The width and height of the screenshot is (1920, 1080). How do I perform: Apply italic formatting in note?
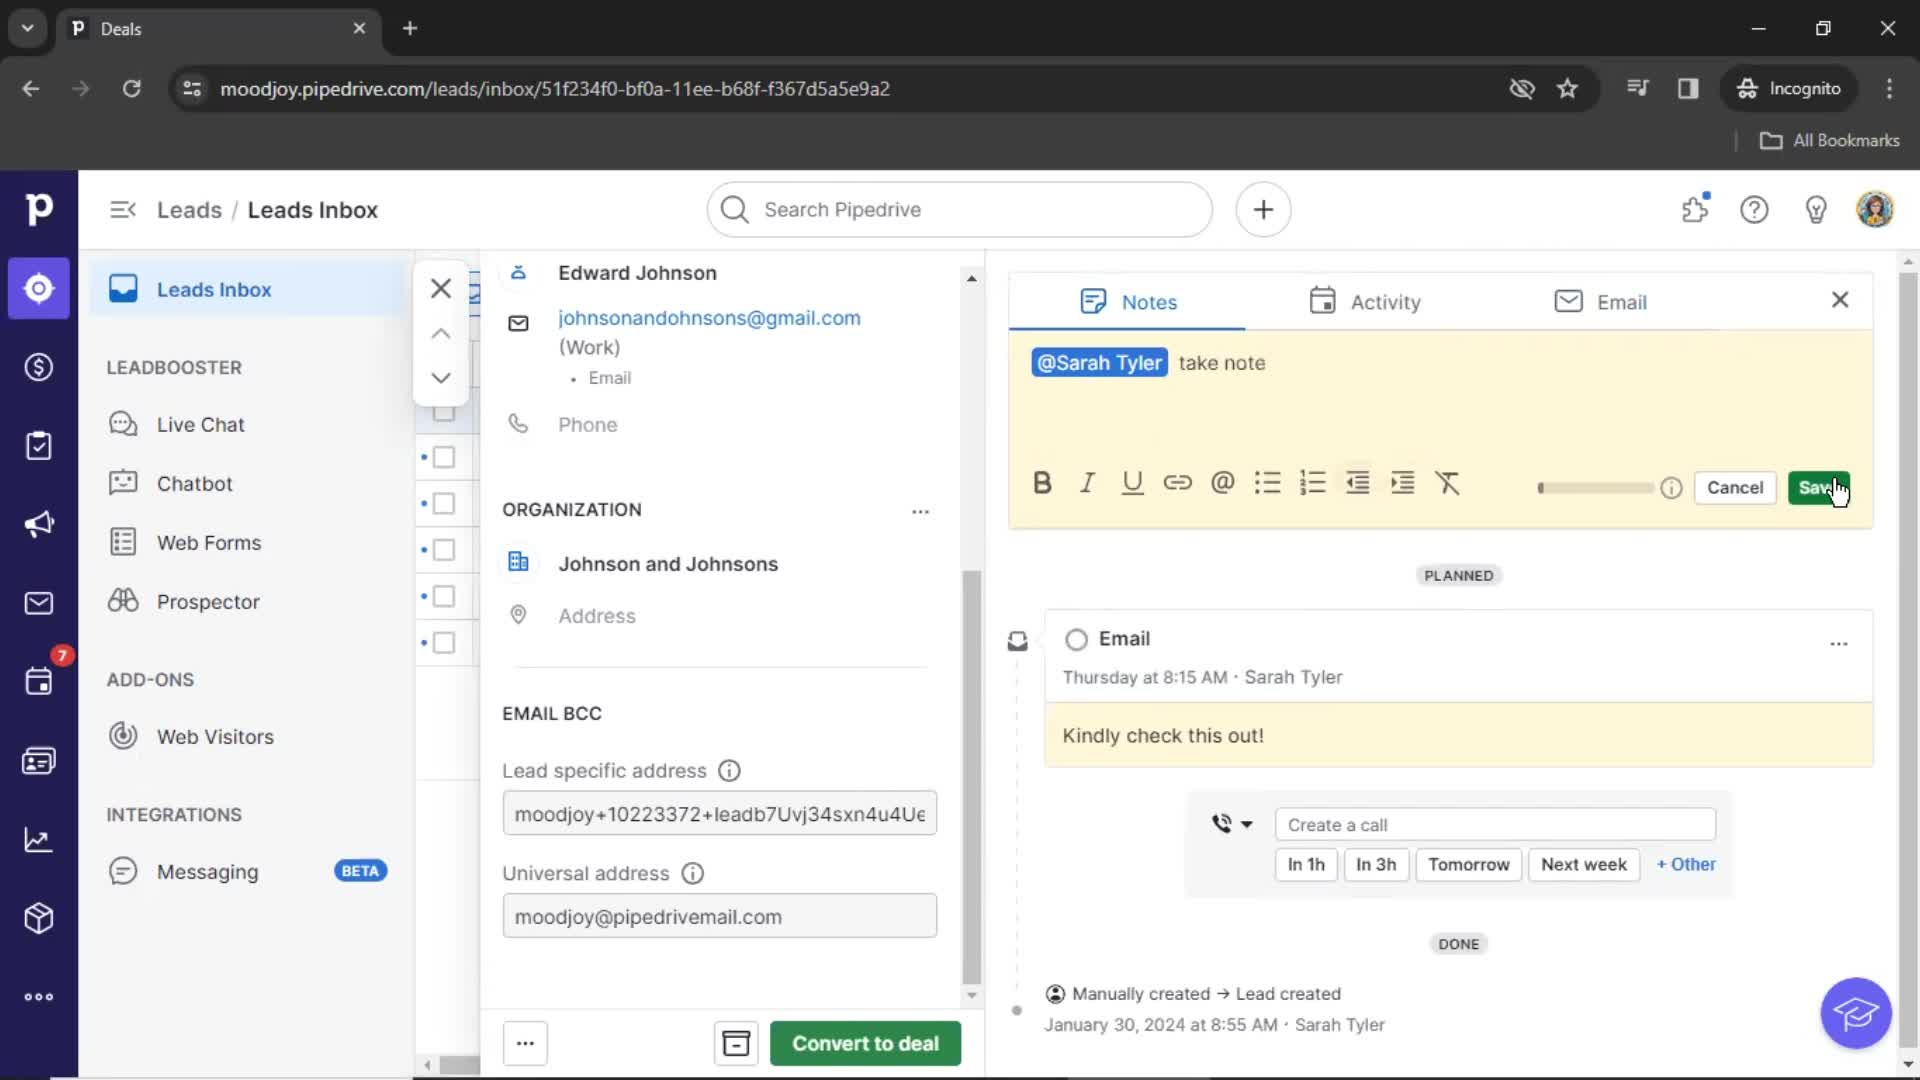click(x=1087, y=483)
